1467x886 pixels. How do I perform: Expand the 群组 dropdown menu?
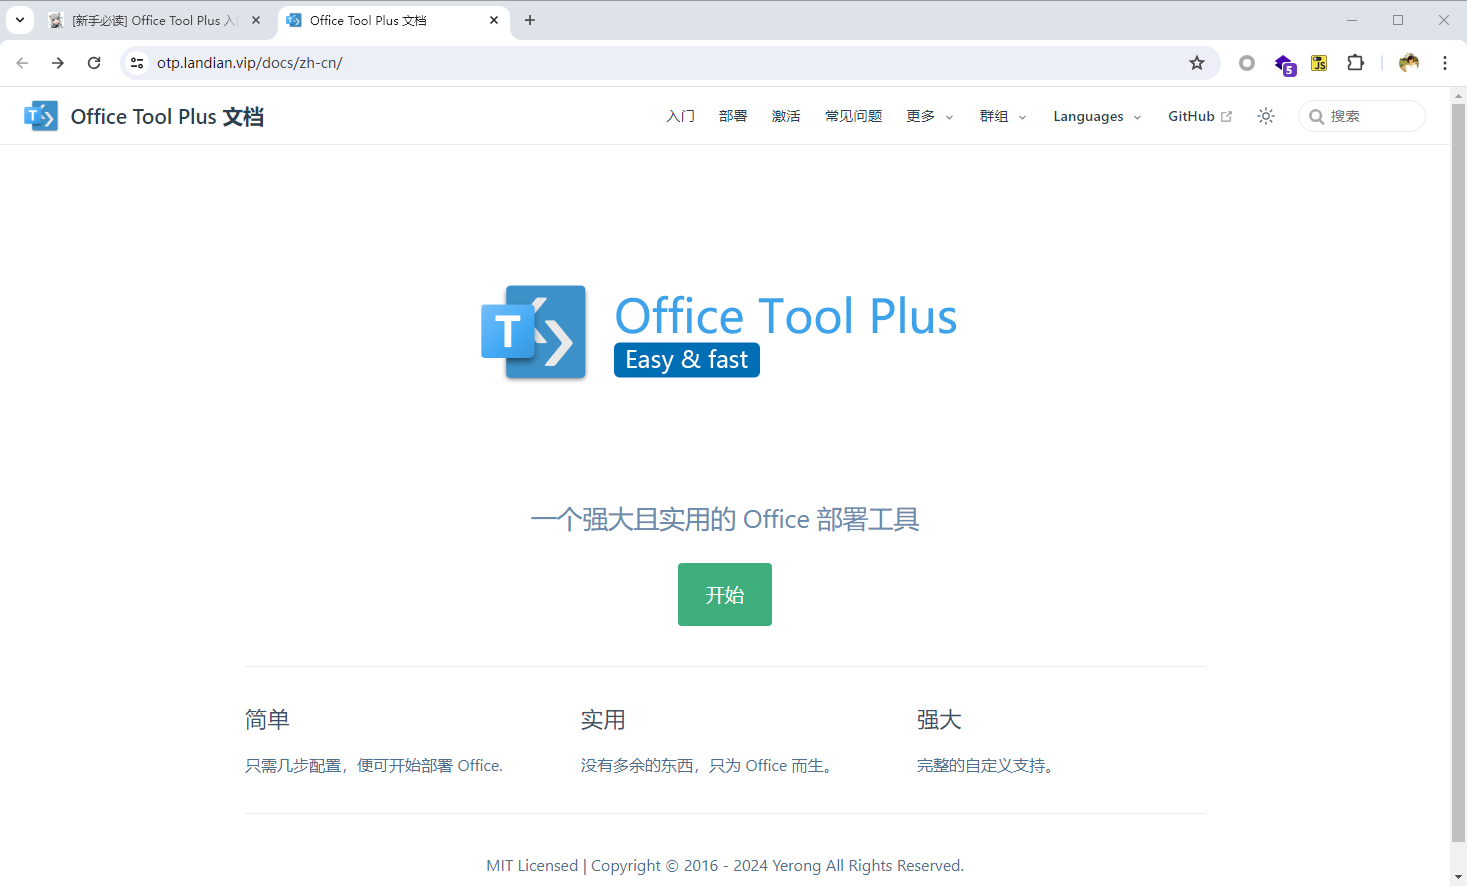1002,116
